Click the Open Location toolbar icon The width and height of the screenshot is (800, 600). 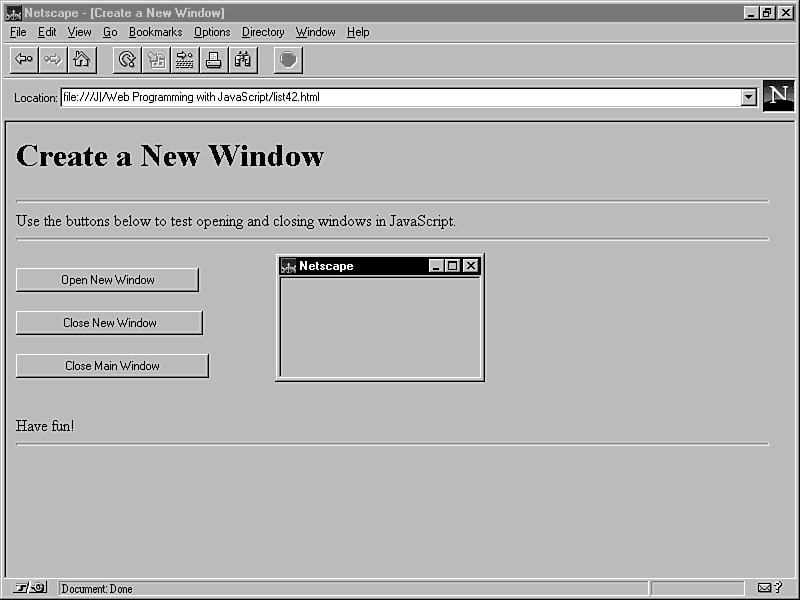click(x=185, y=60)
